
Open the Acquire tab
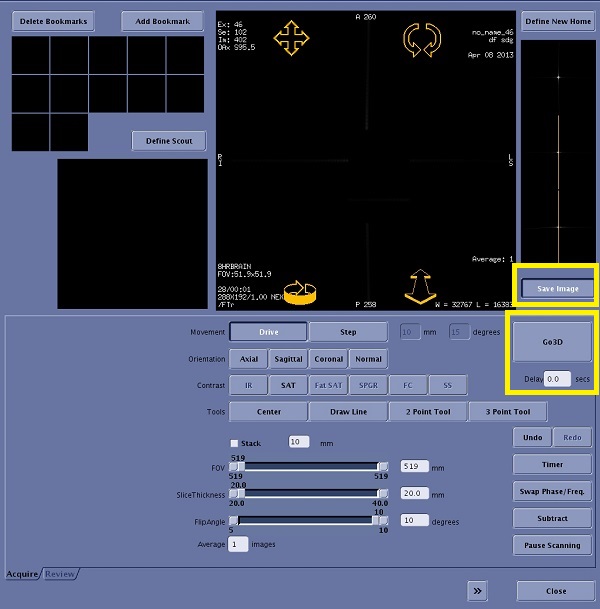(22, 574)
